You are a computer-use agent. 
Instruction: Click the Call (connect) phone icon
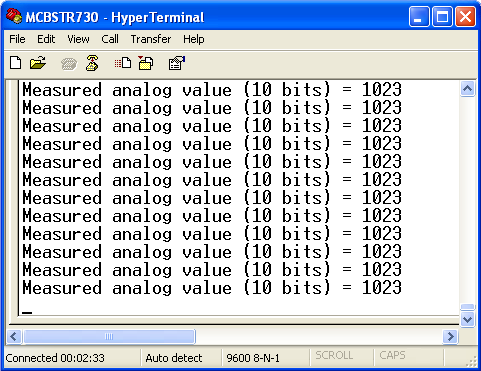[x=69, y=63]
